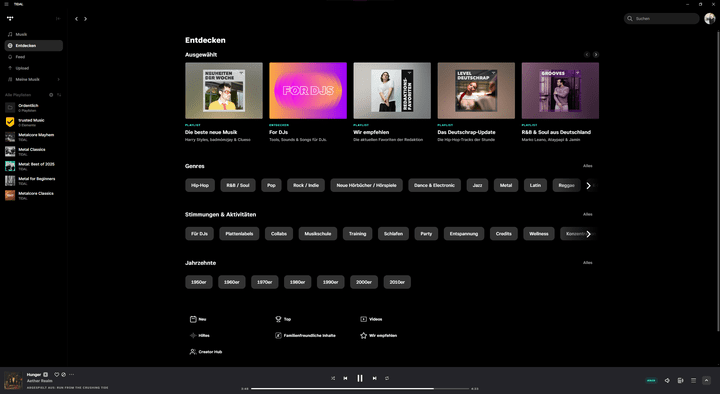This screenshot has height=394, width=720.
Task: Like the song Hunger with the heart icon
Action: (x=56, y=375)
